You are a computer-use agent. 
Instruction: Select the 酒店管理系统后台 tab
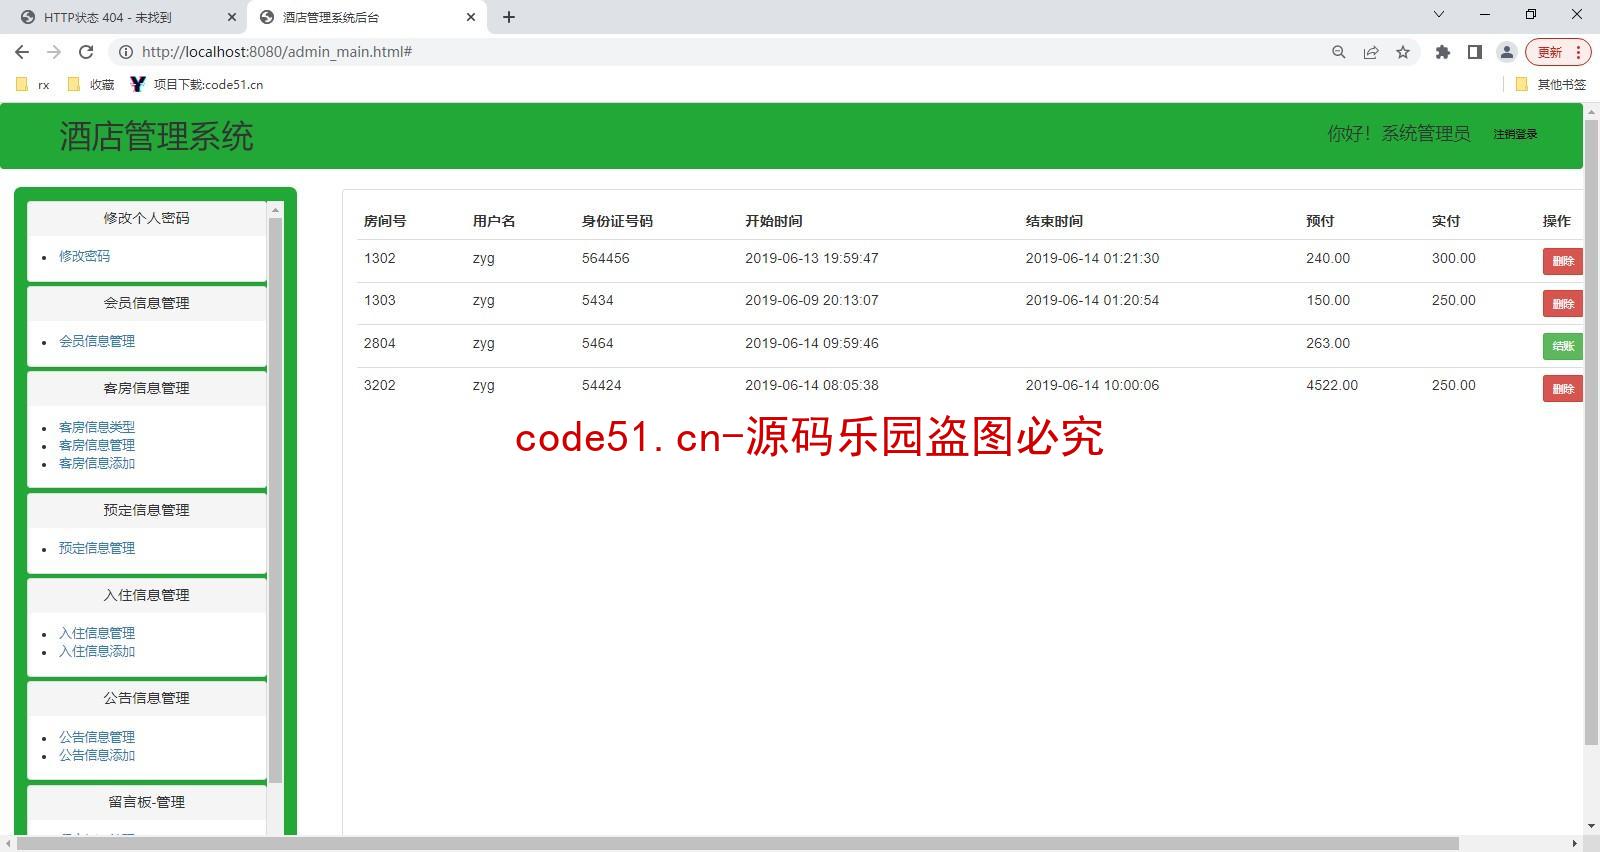366,17
